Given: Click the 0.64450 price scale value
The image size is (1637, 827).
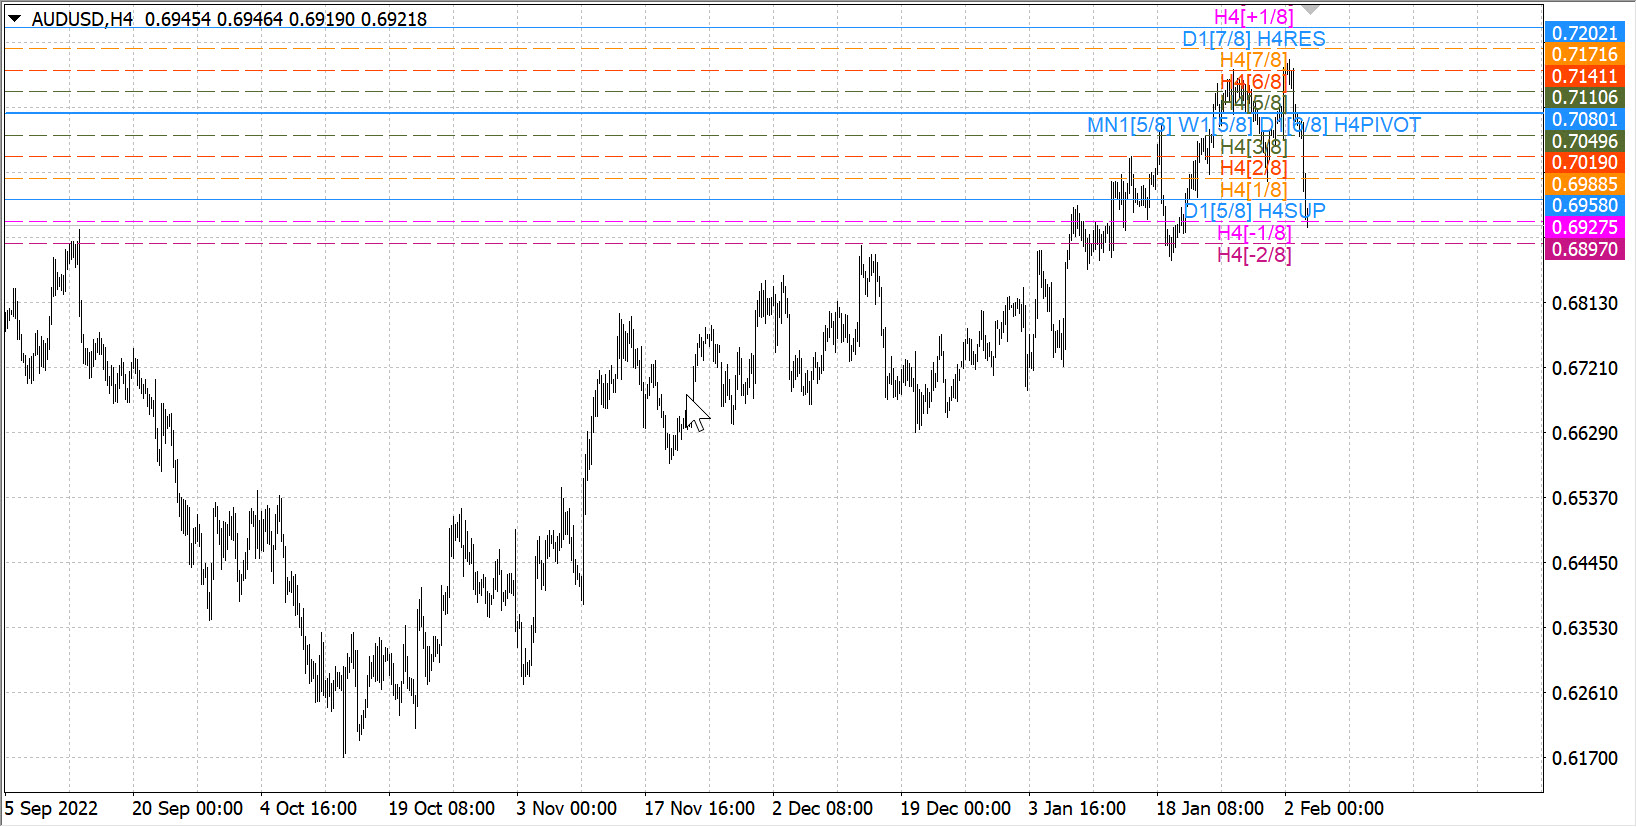Looking at the screenshot, I should point(1584,564).
